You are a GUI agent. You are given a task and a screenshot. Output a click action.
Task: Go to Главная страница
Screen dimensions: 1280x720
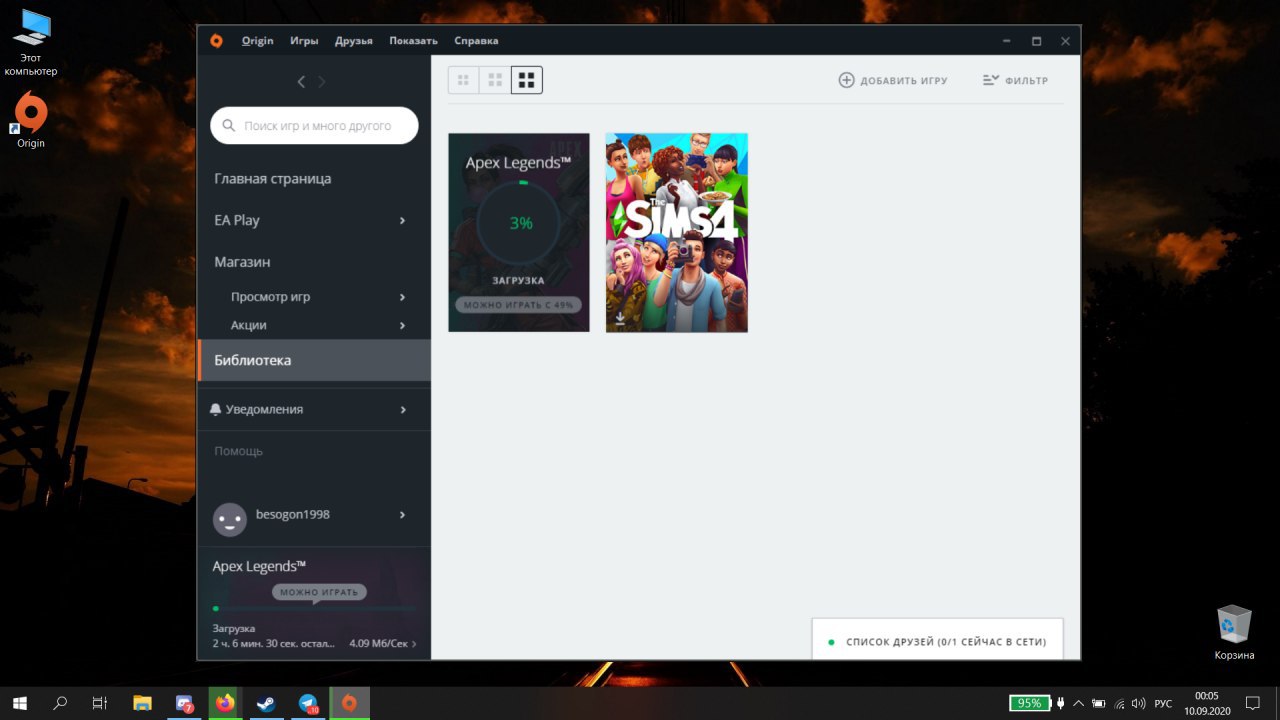272,179
